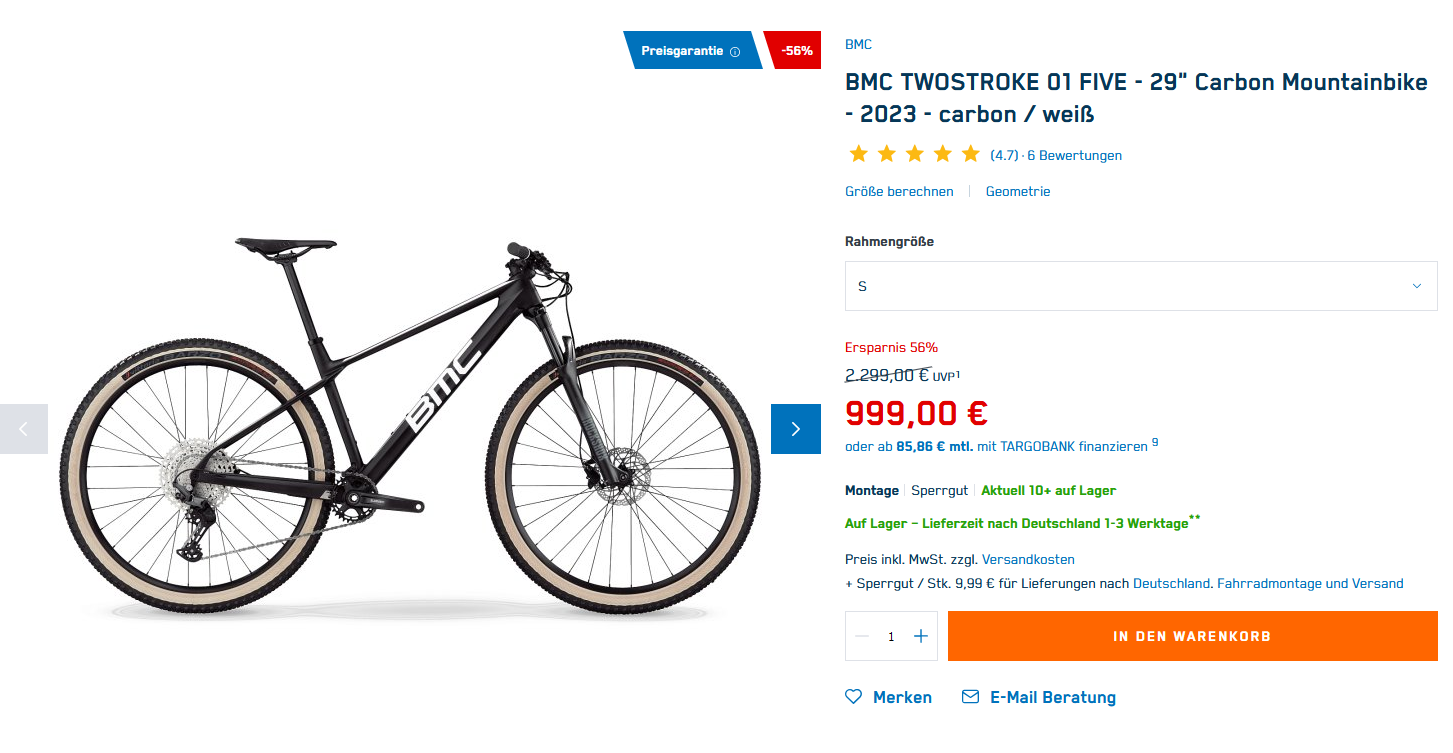Click the envelope icon for E-Mail Beratung
Image resolution: width=1453 pixels, height=753 pixels.
click(970, 697)
